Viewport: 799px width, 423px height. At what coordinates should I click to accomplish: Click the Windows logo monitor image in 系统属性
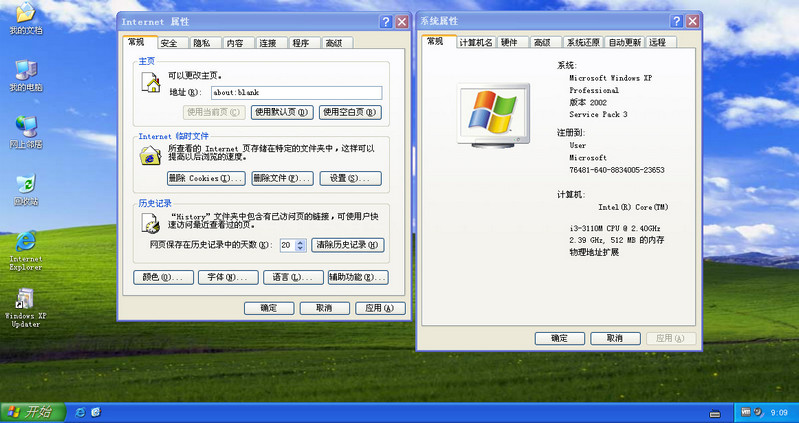[493, 115]
